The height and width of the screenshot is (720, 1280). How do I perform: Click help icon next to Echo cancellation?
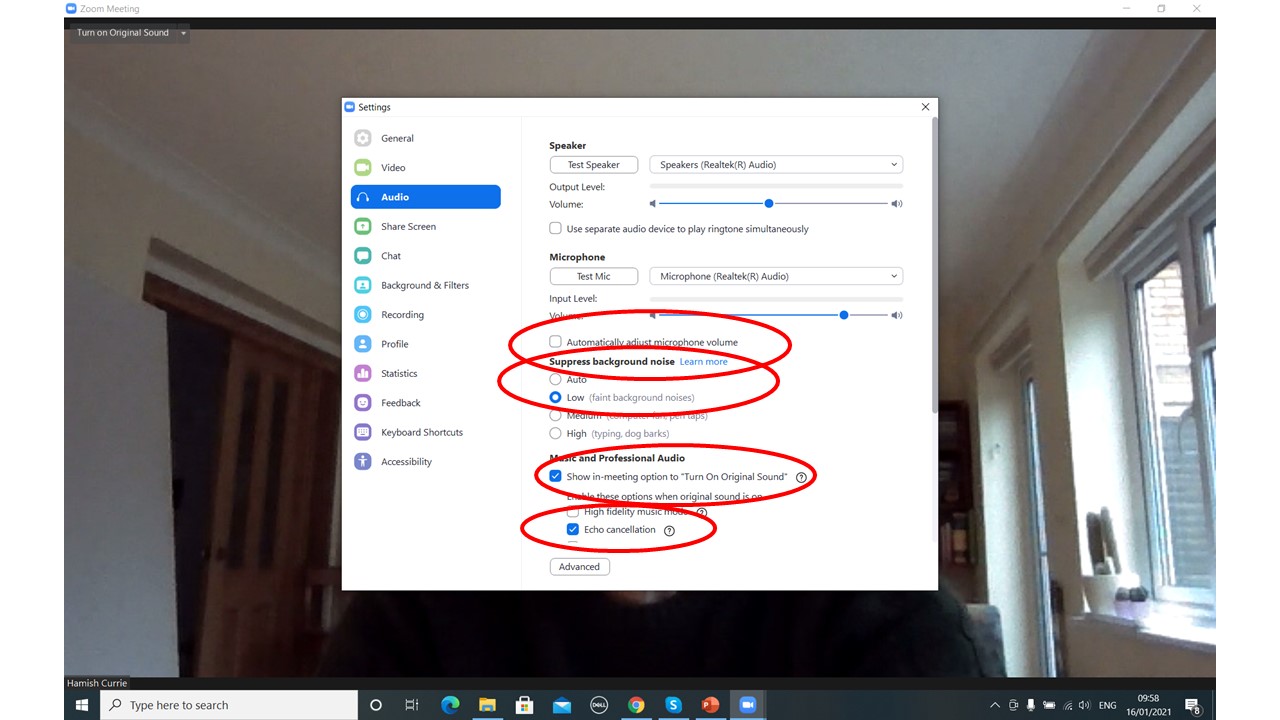(x=669, y=530)
